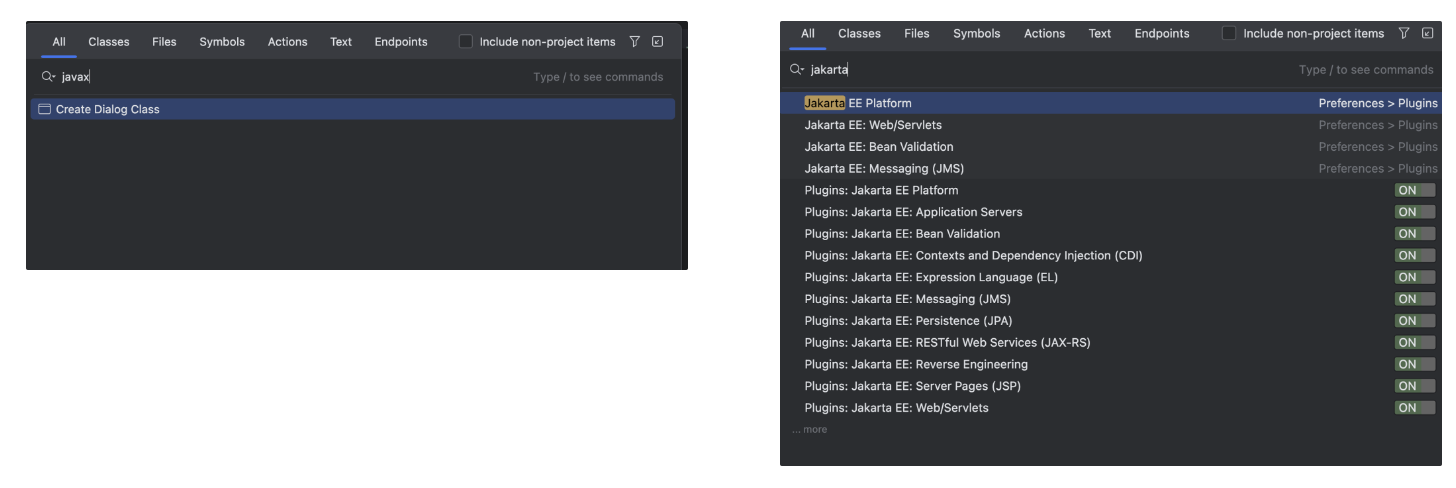Toggle RESTful Web Services (JAX-RS) switch
Screen dimensions: 1456x488
point(1415,342)
